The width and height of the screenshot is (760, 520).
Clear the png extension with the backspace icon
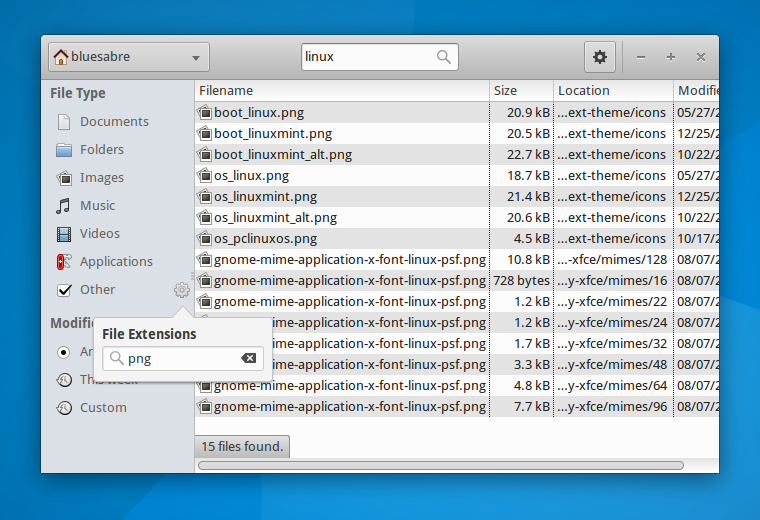(x=249, y=358)
